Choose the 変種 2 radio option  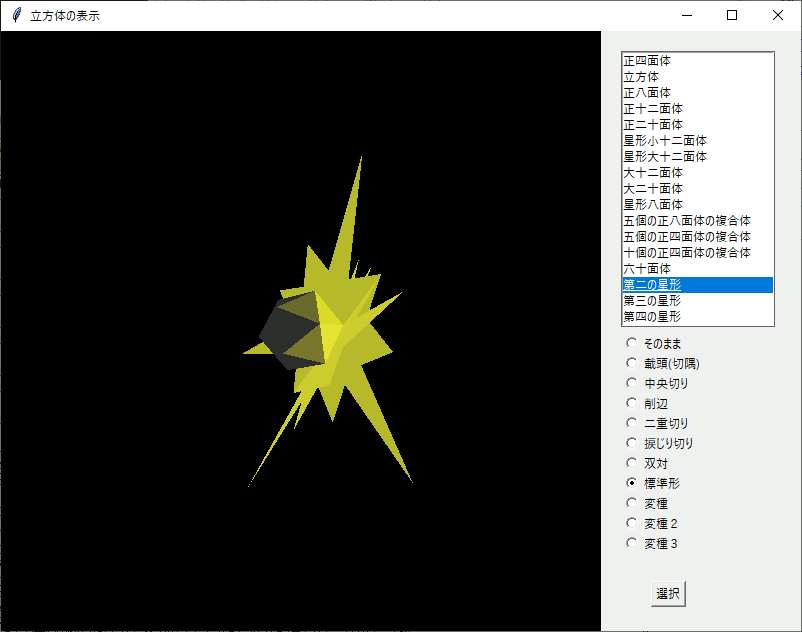pos(632,523)
